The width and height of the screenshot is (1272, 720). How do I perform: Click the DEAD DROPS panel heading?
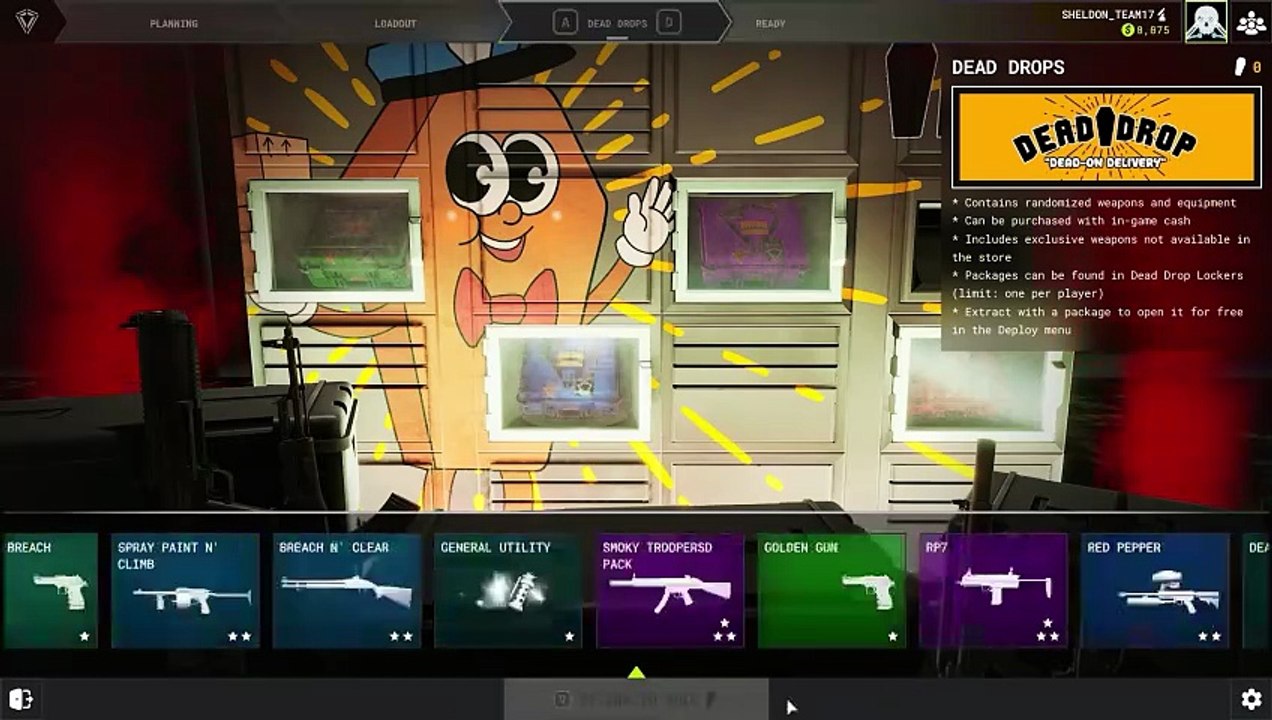point(1008,67)
